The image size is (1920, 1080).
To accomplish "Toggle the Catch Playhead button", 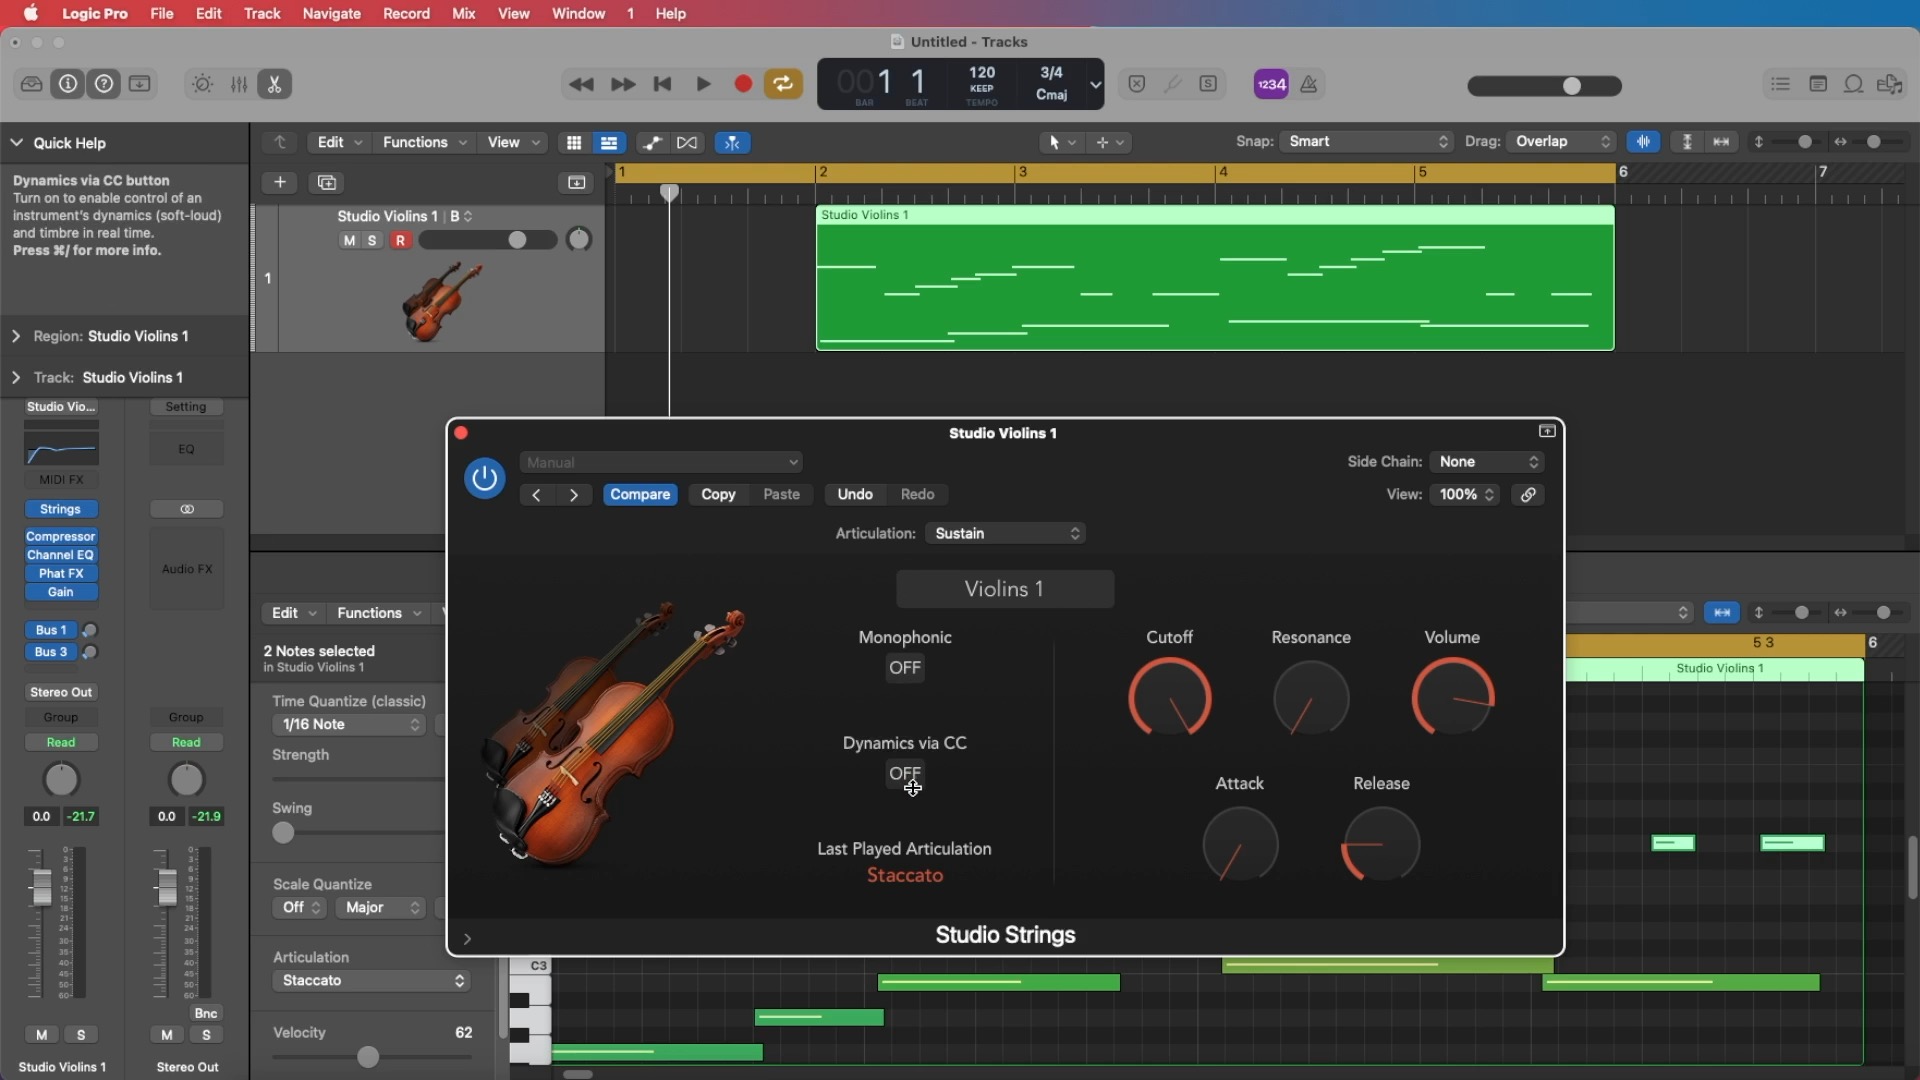I will (x=732, y=143).
